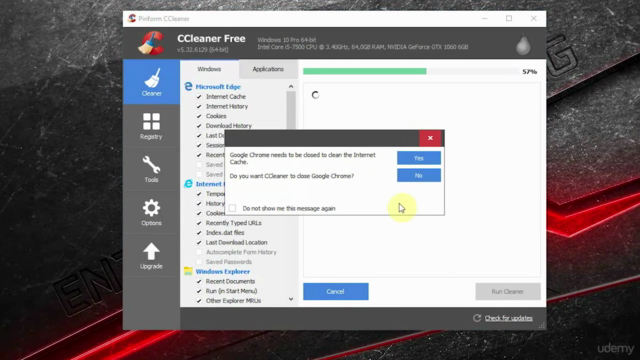Enable Autocomplete Form History checkbox

199,252
